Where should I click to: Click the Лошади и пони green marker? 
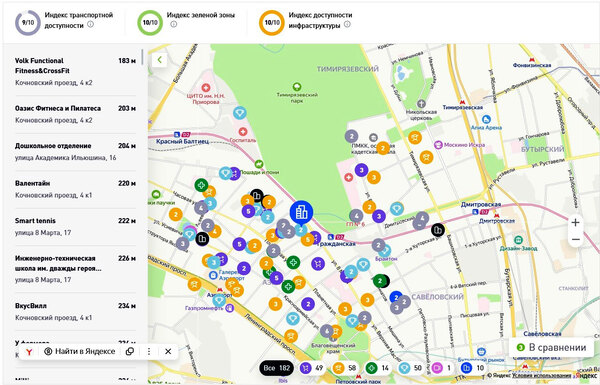[x=259, y=164]
